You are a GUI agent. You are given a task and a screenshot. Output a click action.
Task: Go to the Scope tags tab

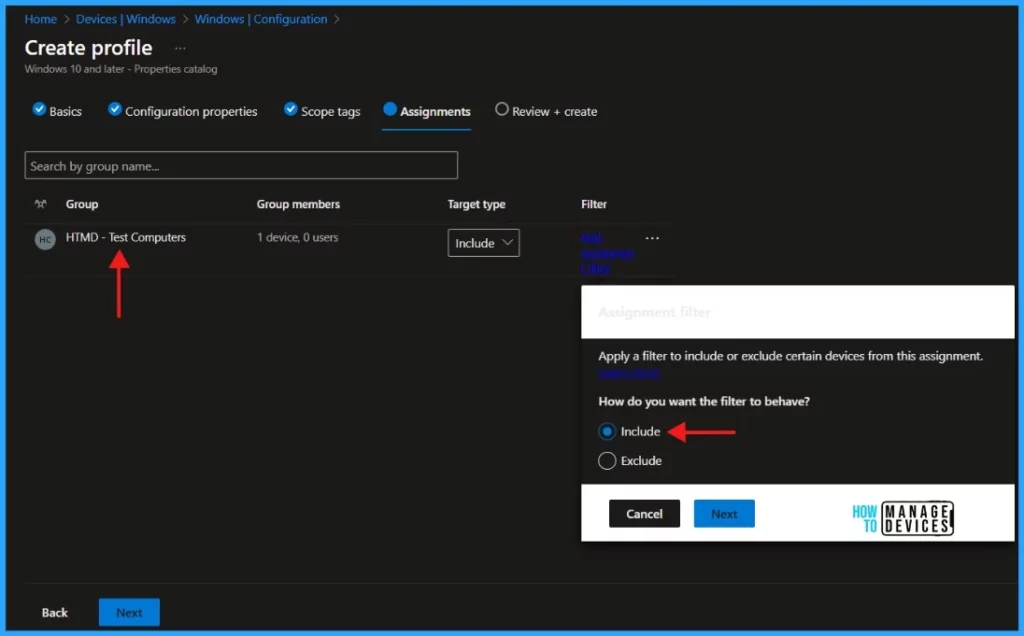click(323, 111)
